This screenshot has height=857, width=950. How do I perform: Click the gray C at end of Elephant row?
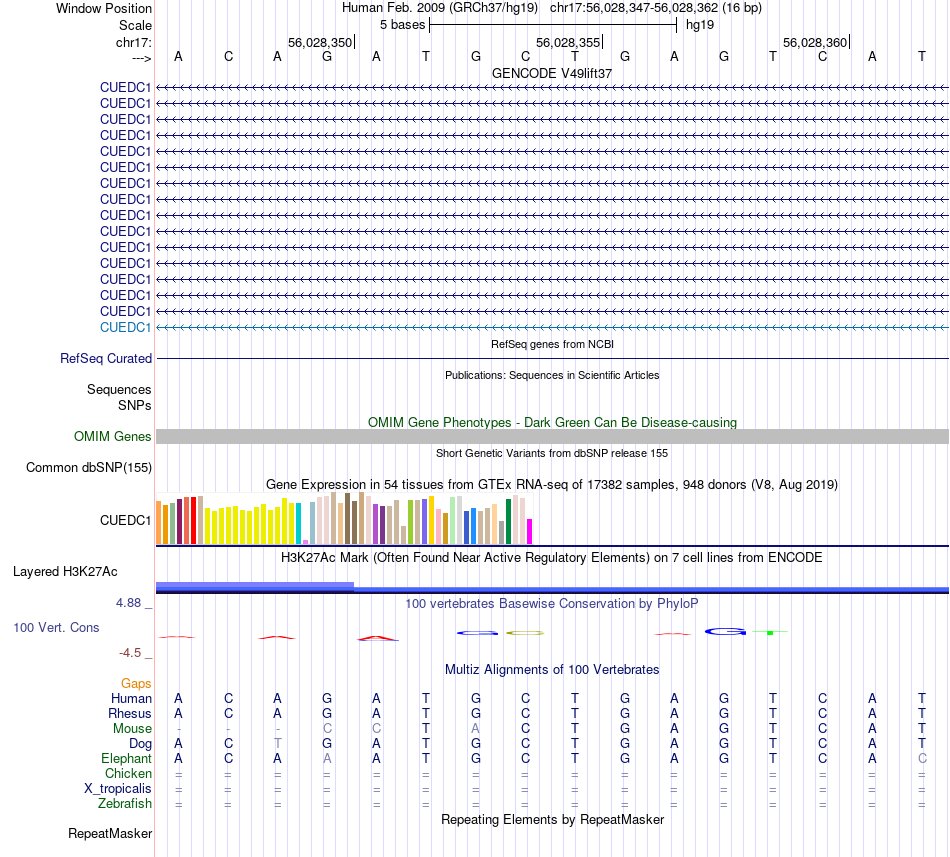coord(922,758)
